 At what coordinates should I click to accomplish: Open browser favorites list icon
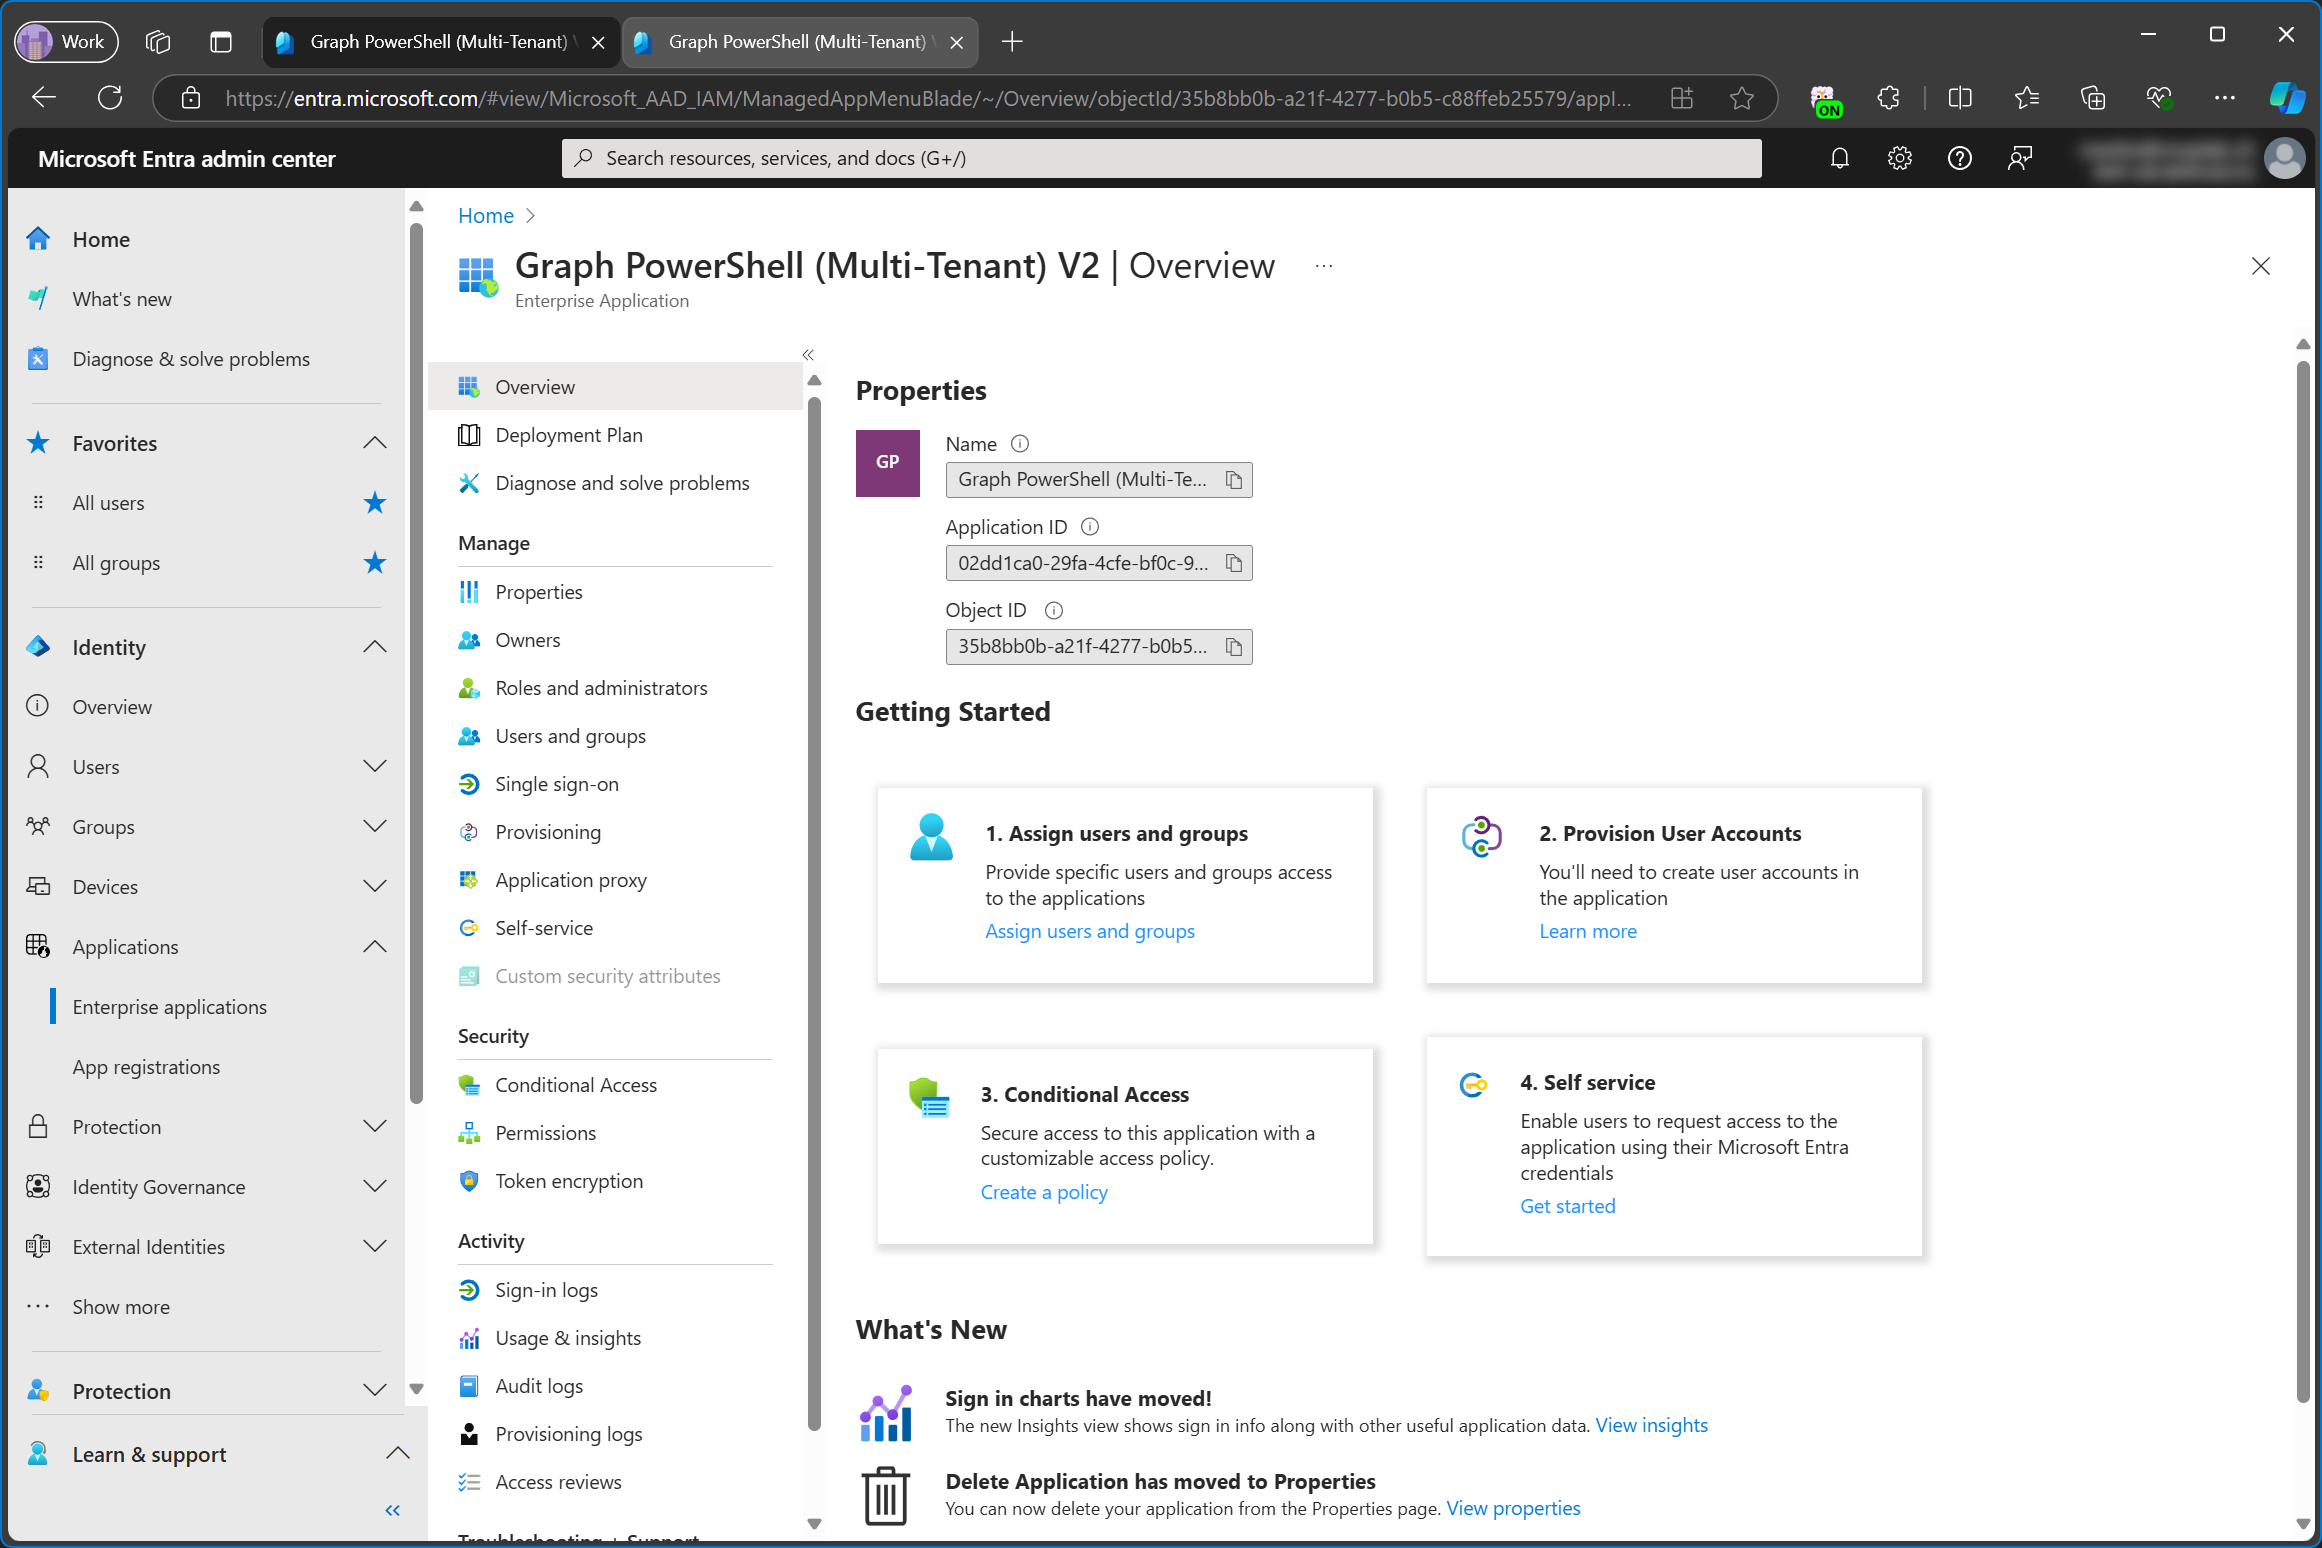(2027, 98)
